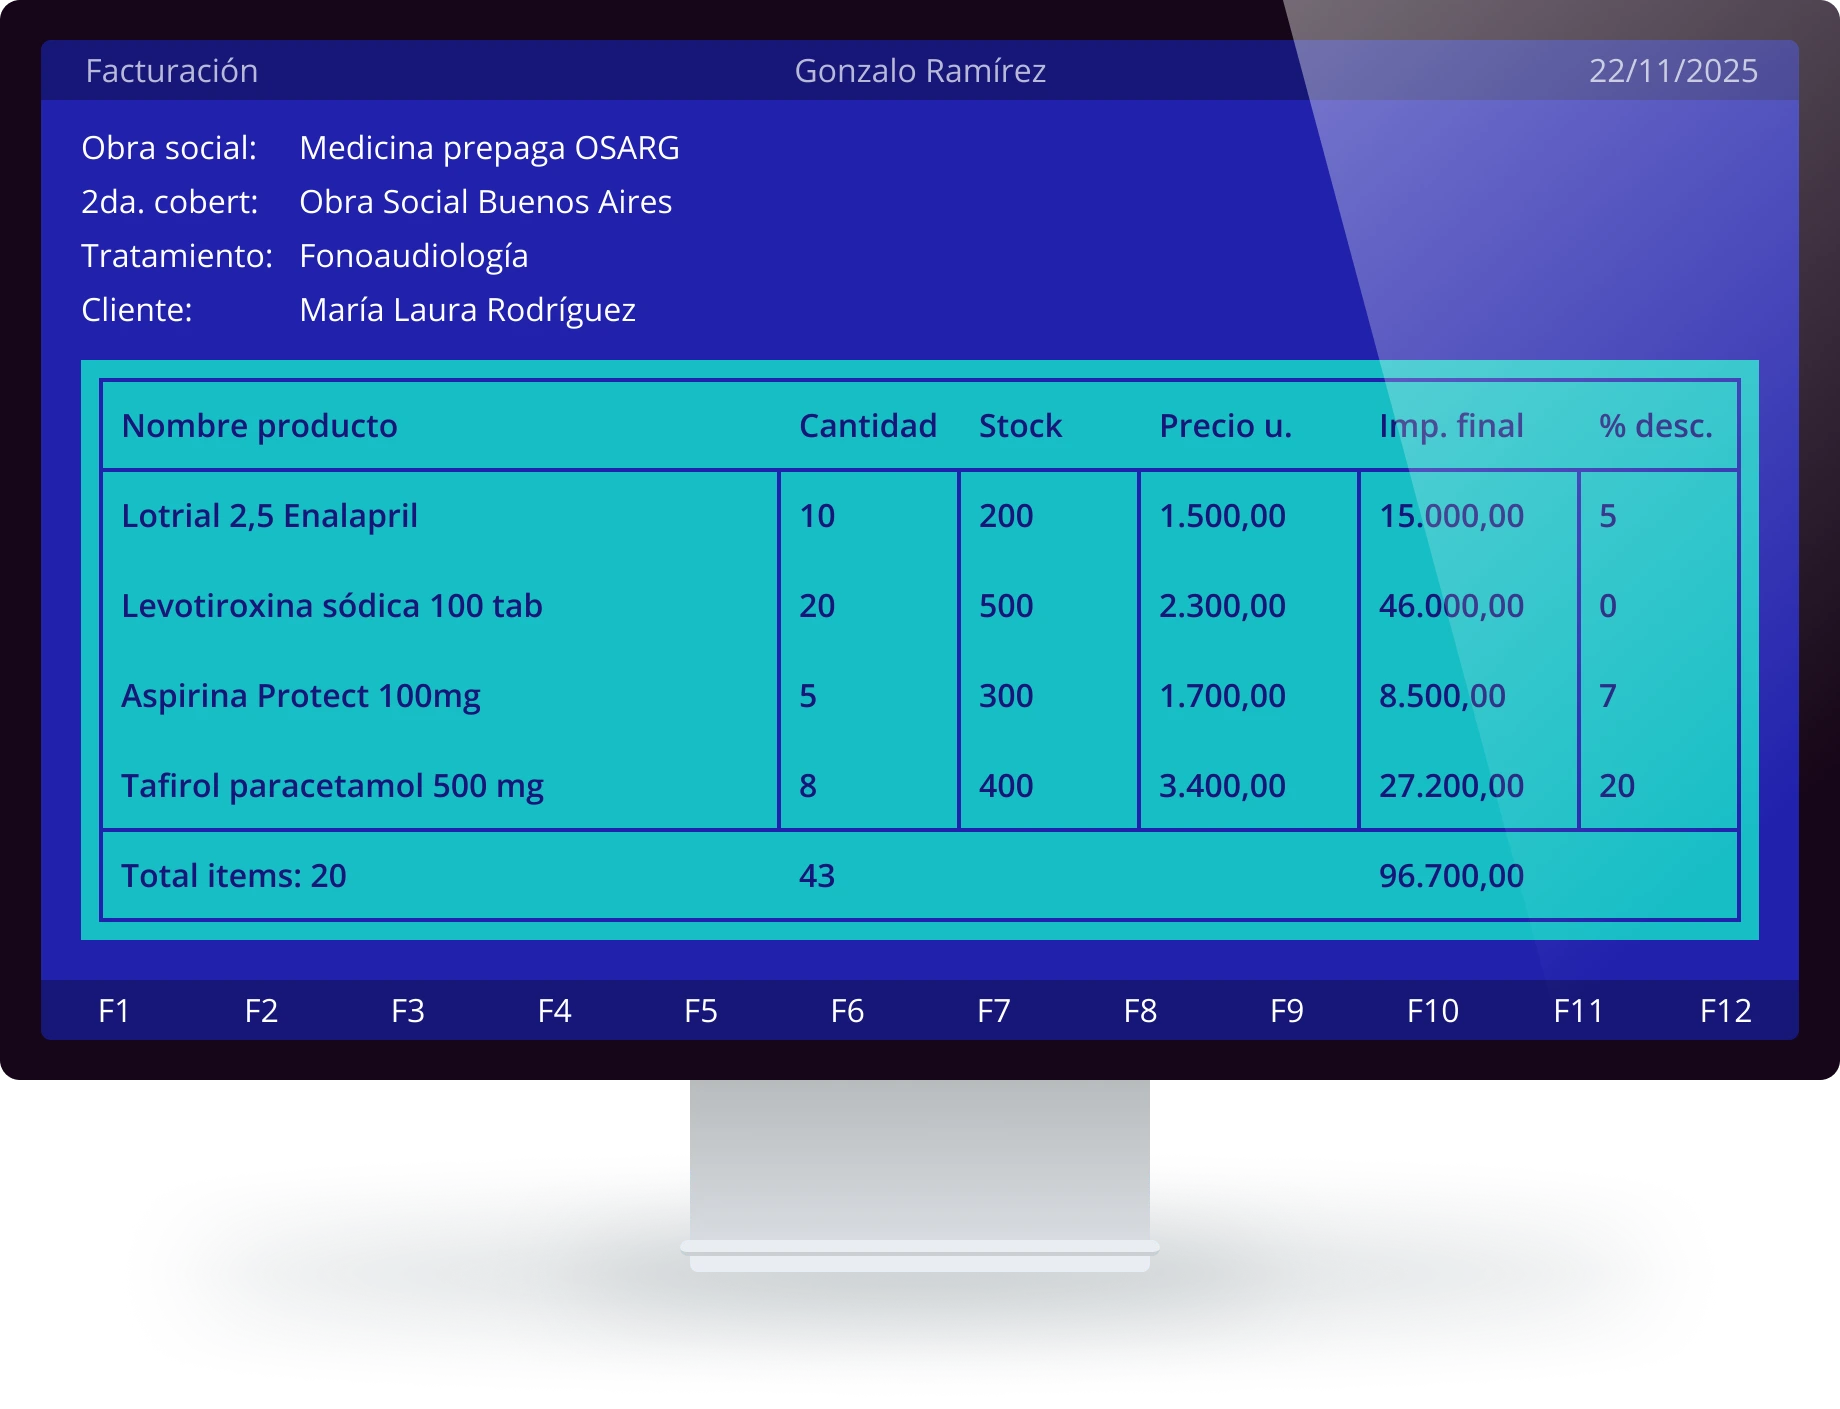1840x1409 pixels.
Task: Choose the Aspirina Protect 100mg product
Action: (x=300, y=696)
